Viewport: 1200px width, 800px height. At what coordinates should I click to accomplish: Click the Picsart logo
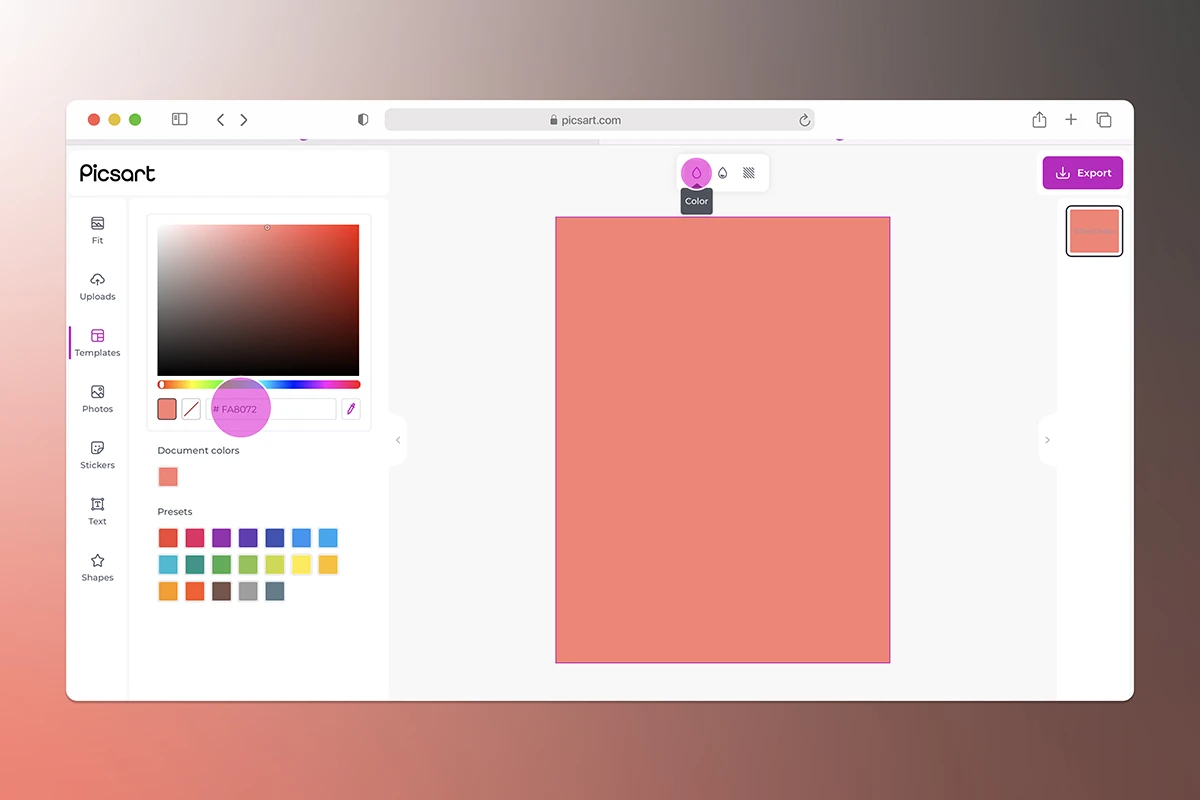[x=117, y=173]
